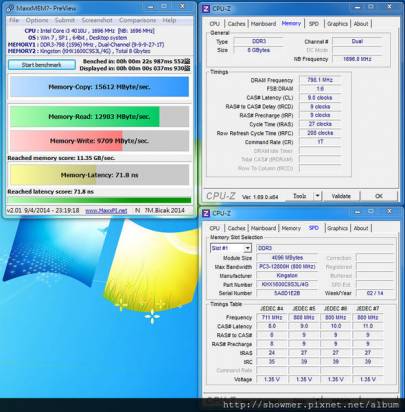Switch to Memory tab in bottom CPU-Z window

pyautogui.click(x=291, y=228)
